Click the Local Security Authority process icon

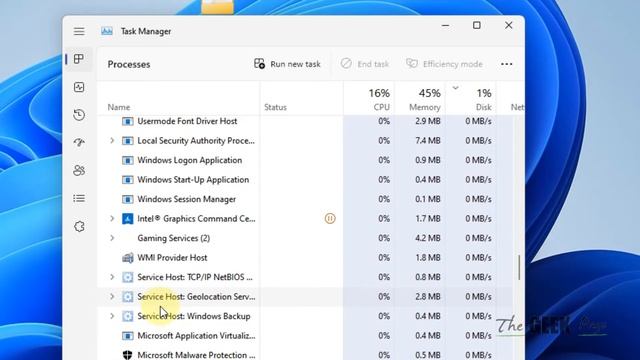point(128,141)
